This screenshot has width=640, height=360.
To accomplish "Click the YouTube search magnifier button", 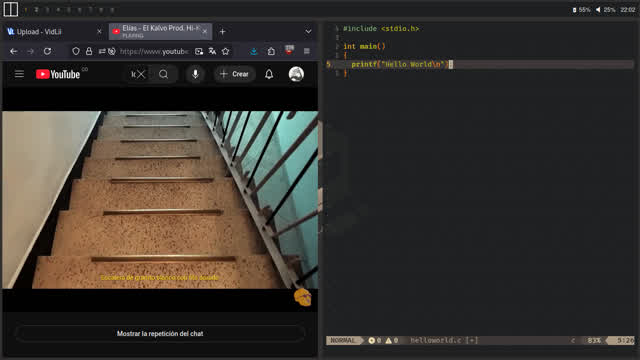I will coord(164,74).
